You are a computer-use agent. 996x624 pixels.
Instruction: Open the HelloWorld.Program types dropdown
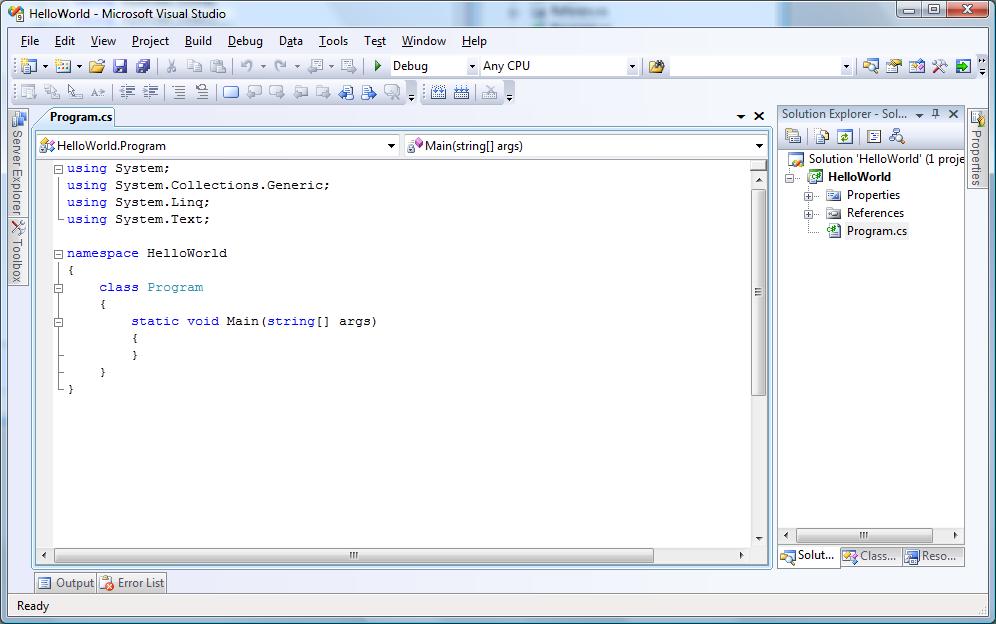391,146
